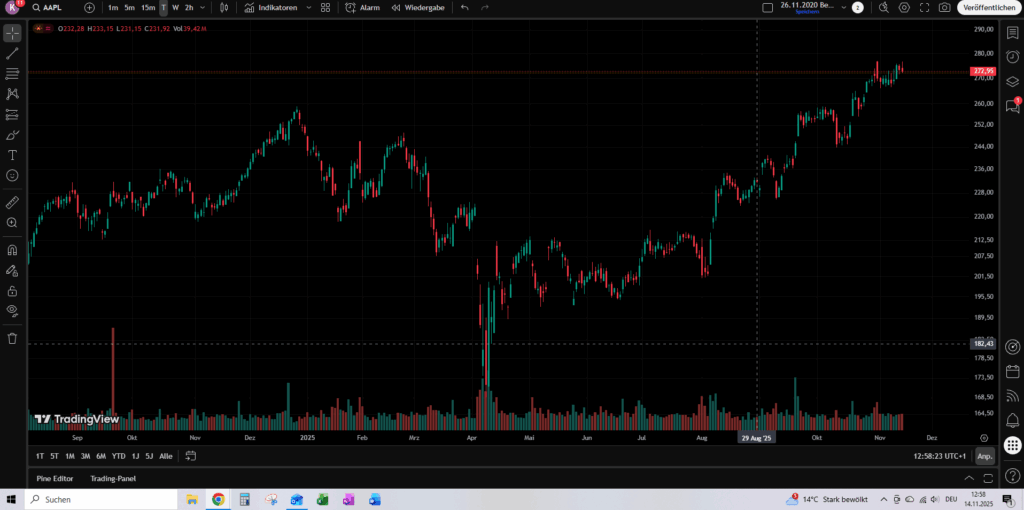Take a chart snapshot with the camera icon

coord(945,7)
